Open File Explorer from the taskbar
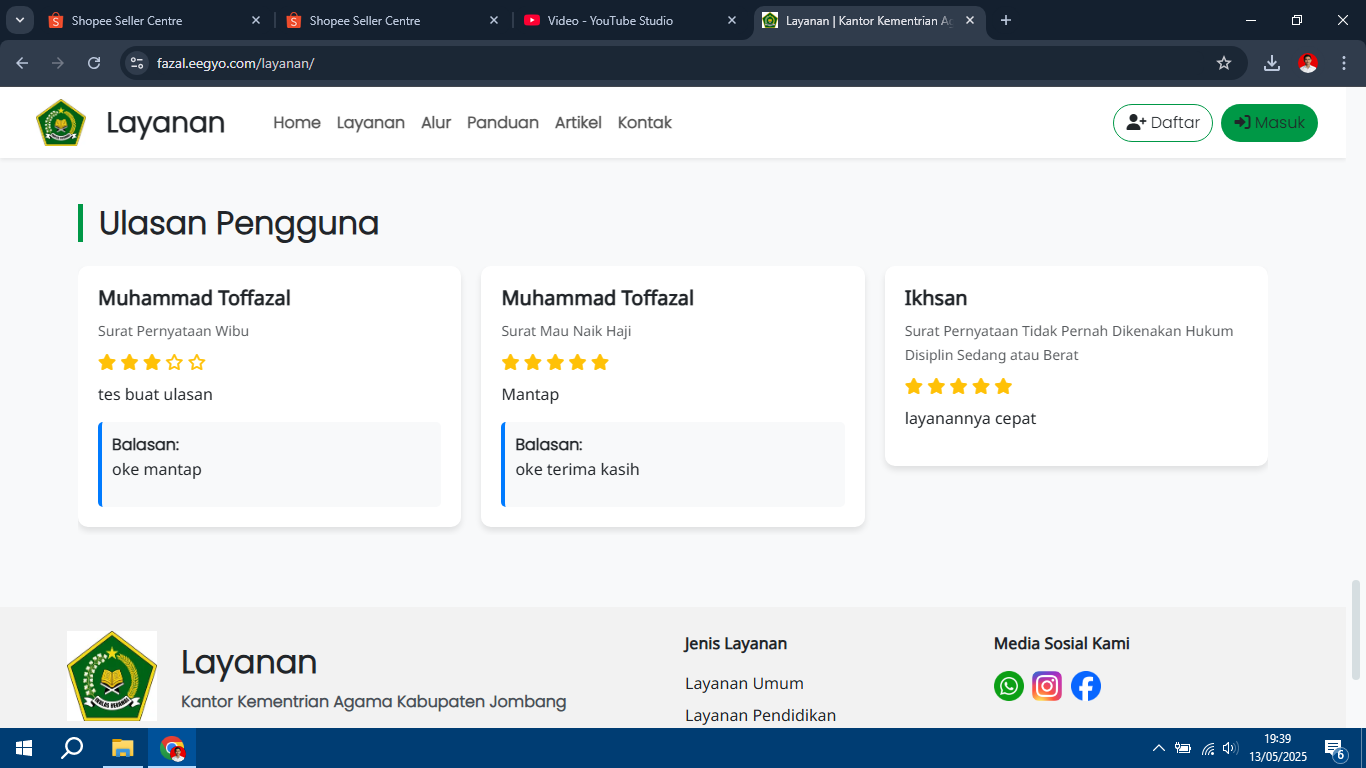Image resolution: width=1366 pixels, height=768 pixels. [x=122, y=748]
